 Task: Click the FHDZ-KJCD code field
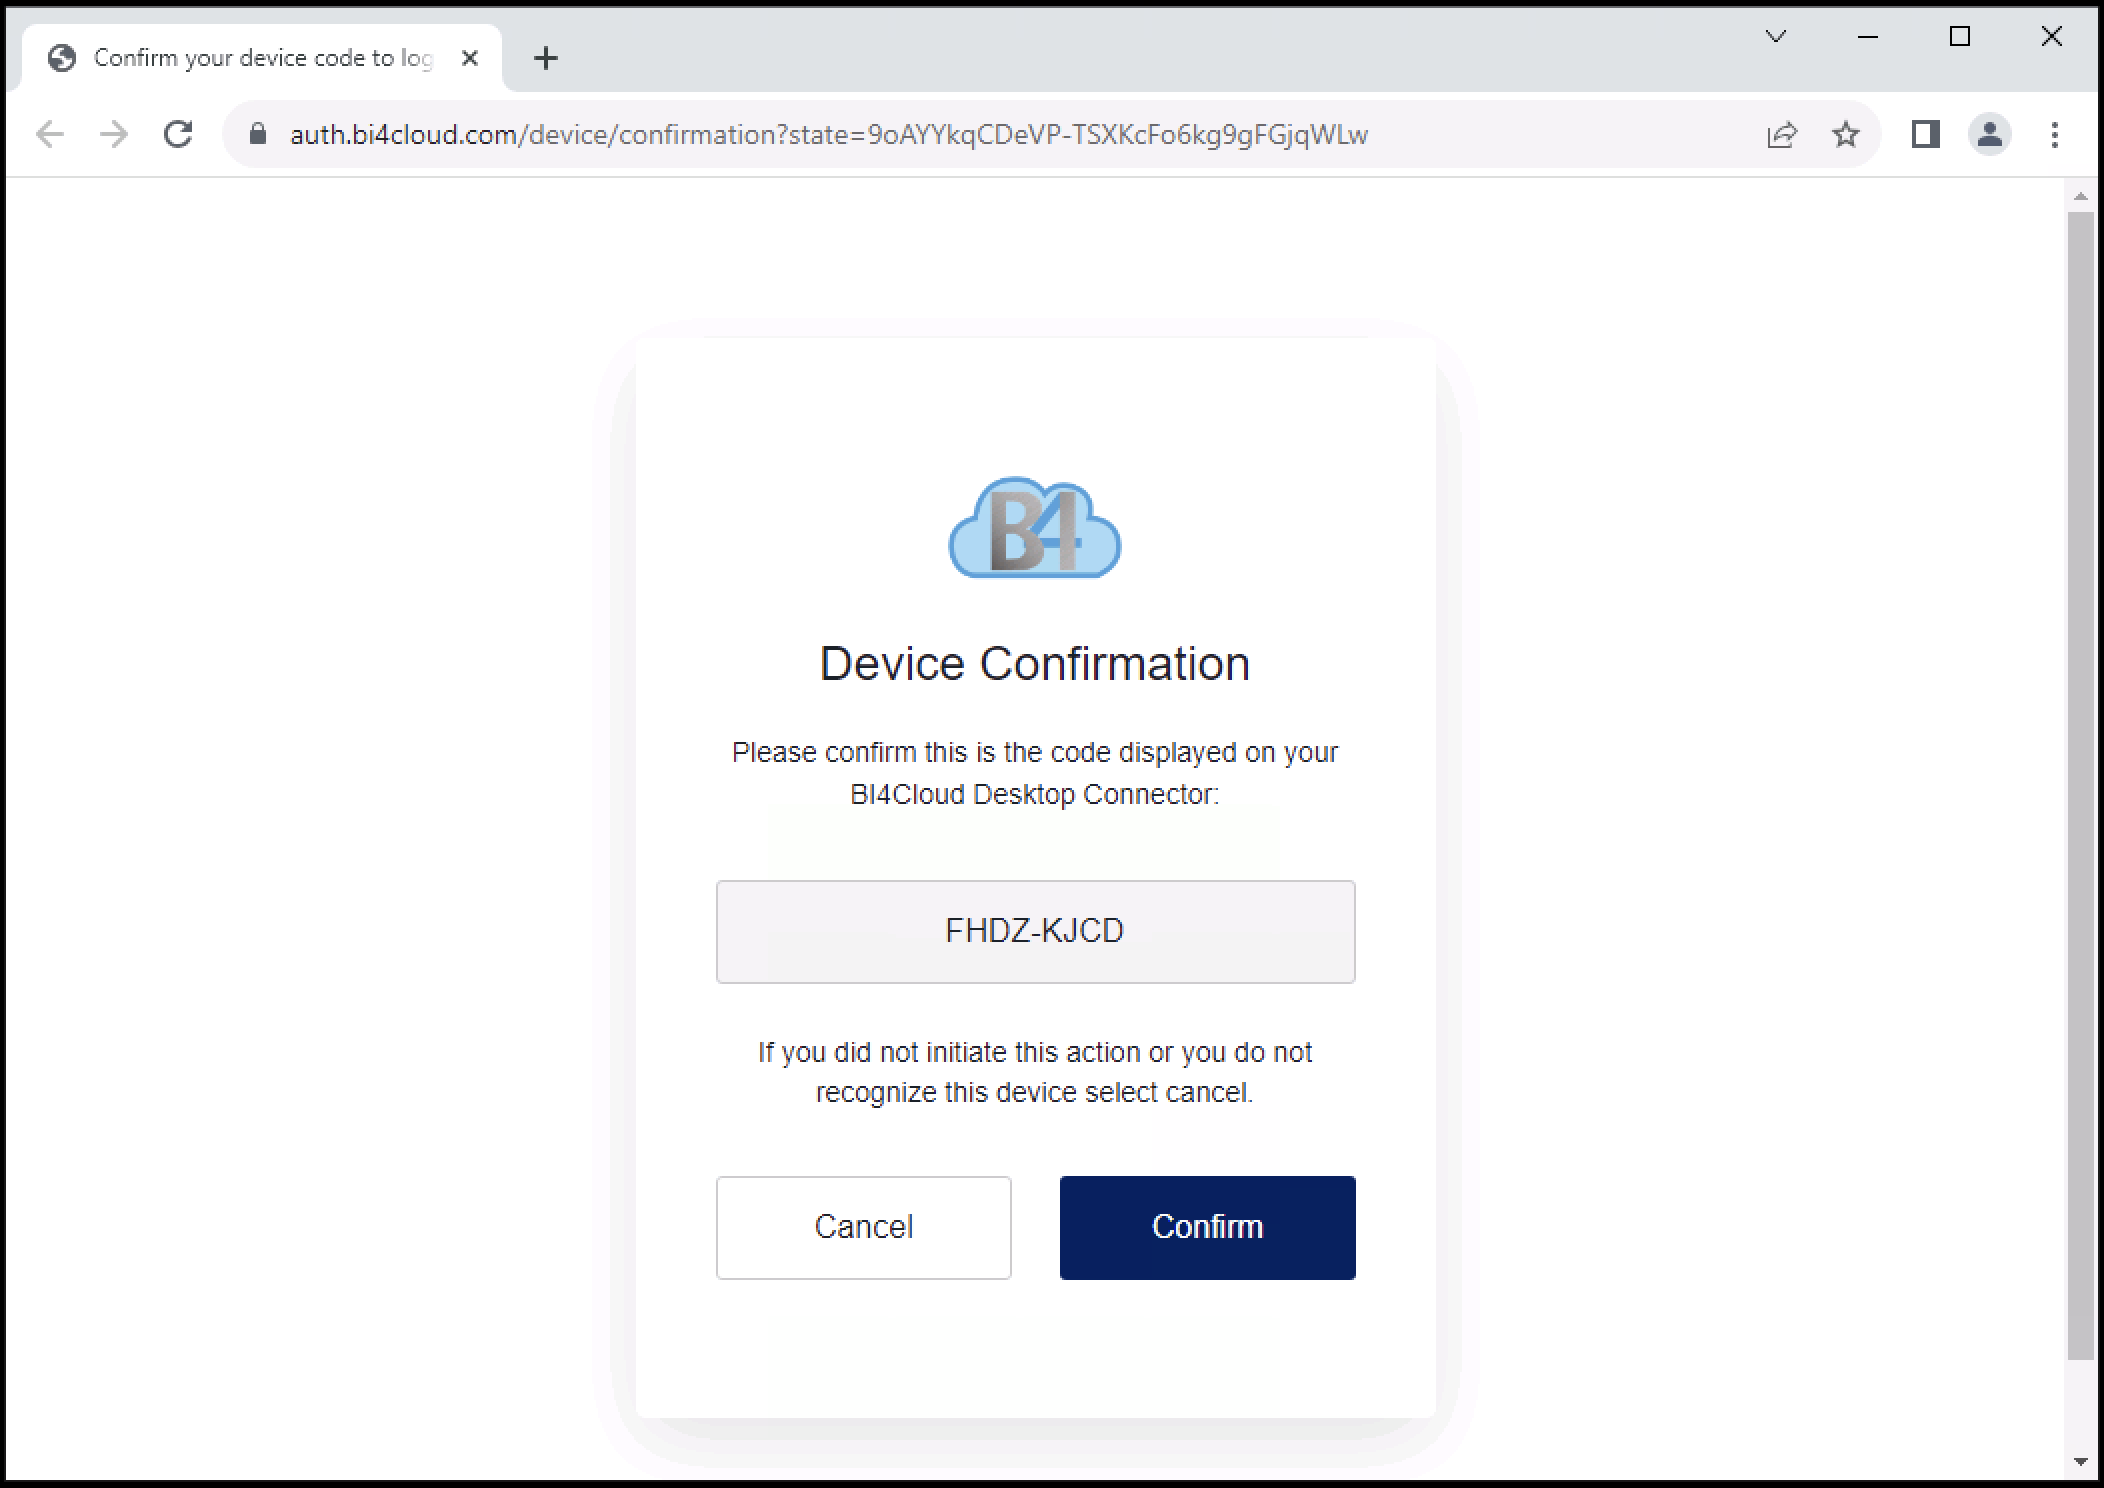1035,931
